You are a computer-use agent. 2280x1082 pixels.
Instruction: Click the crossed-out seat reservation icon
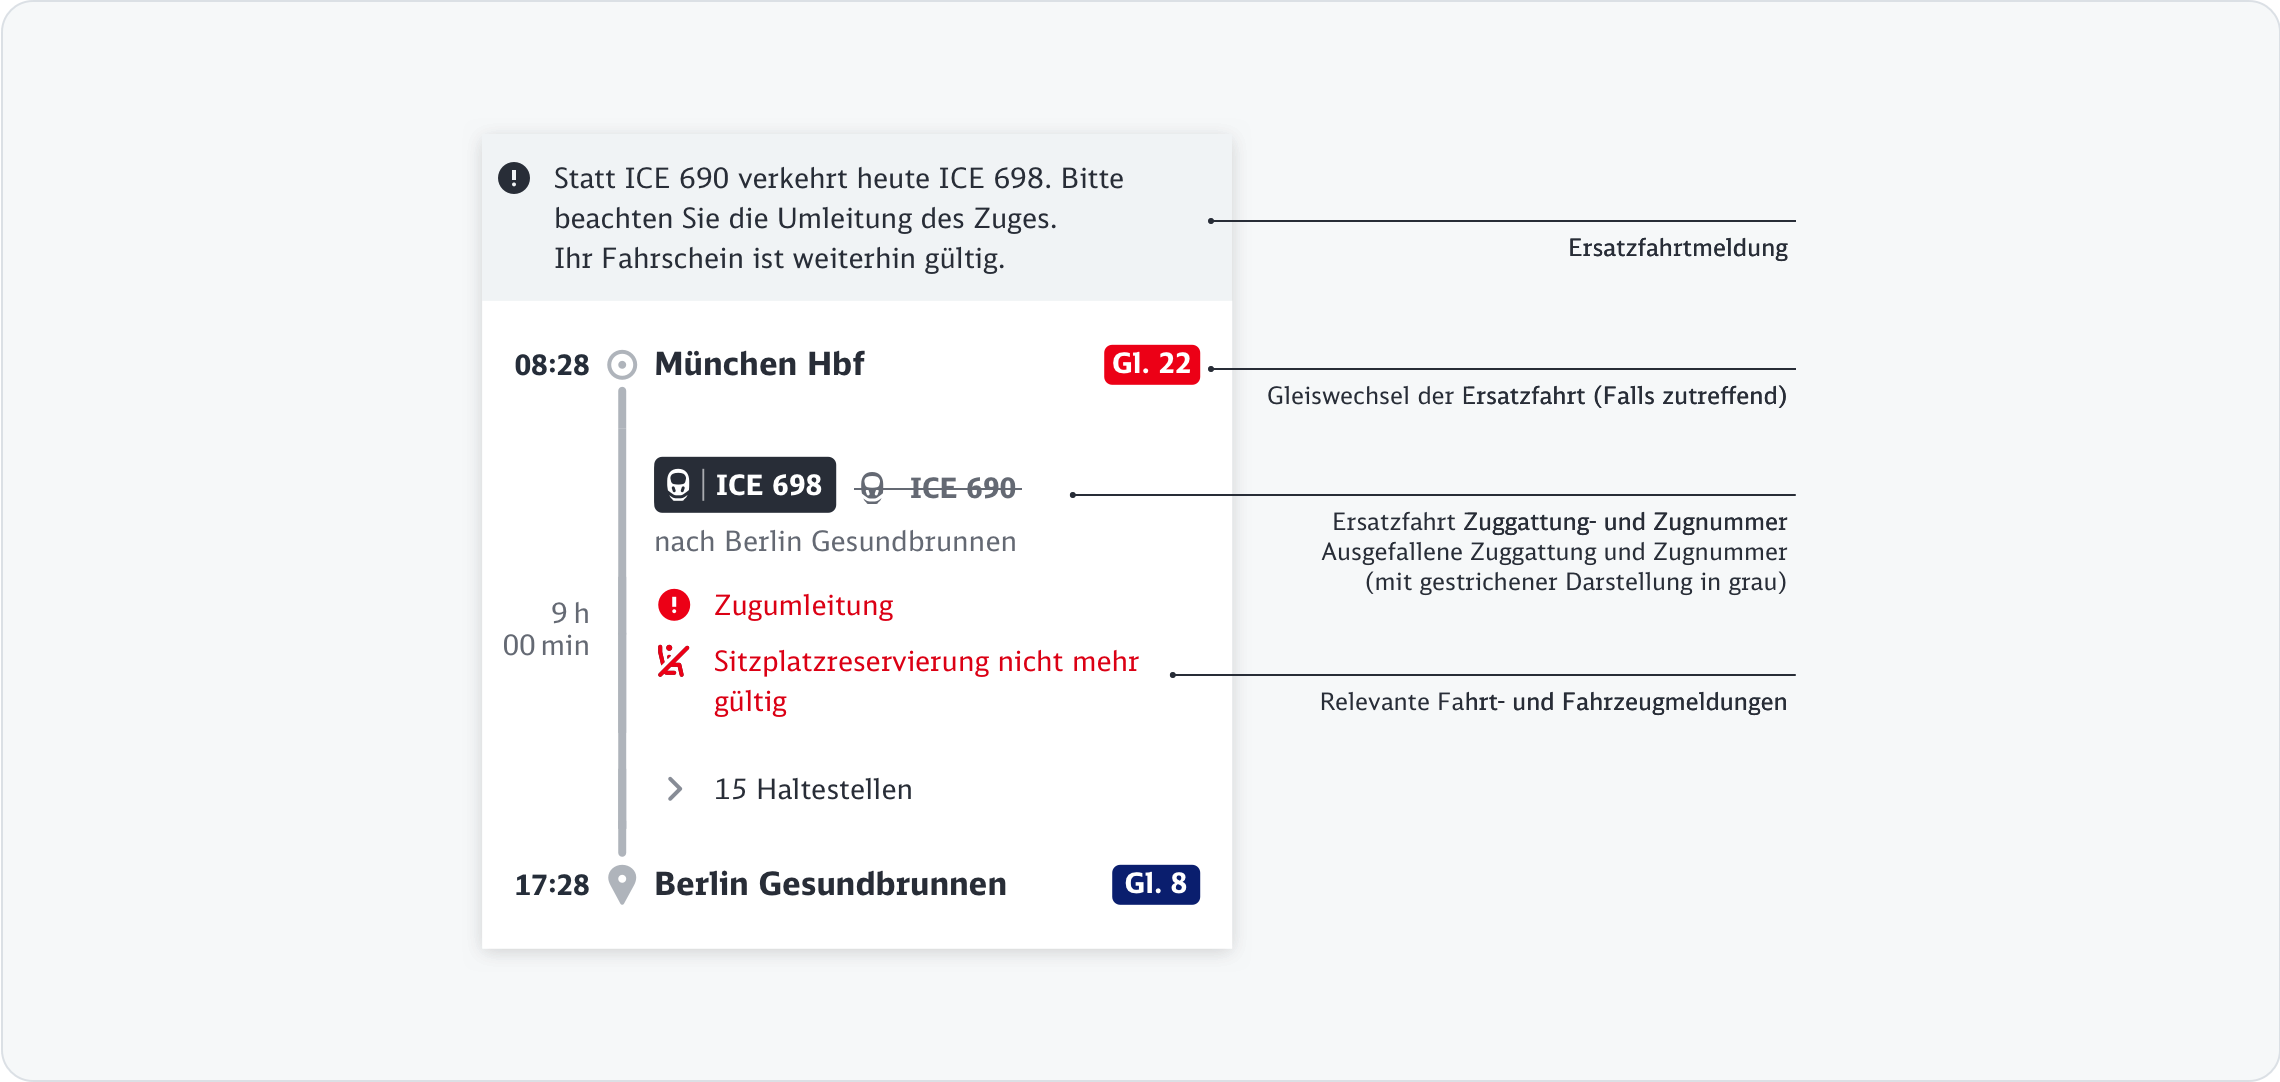click(673, 661)
